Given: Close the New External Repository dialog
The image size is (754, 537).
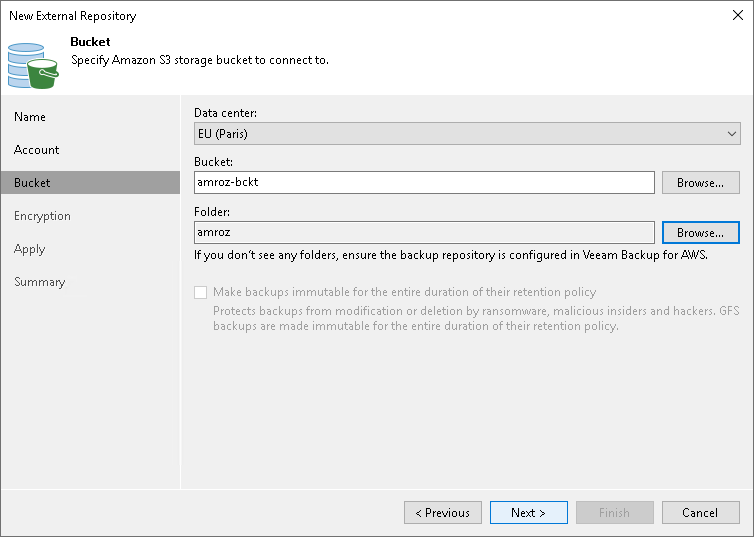Looking at the screenshot, I should [x=737, y=16].
